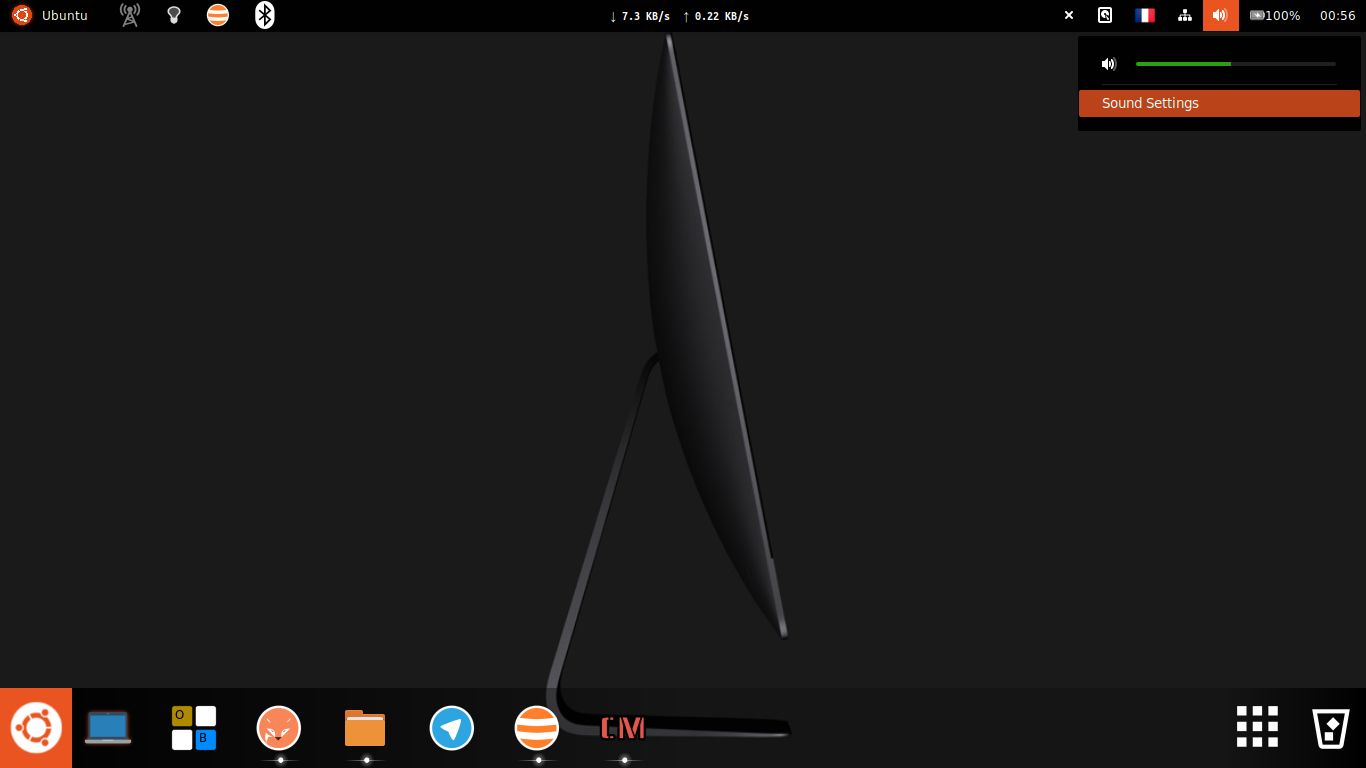Open the wired network indicator
The height and width of the screenshot is (768, 1366).
point(1185,15)
